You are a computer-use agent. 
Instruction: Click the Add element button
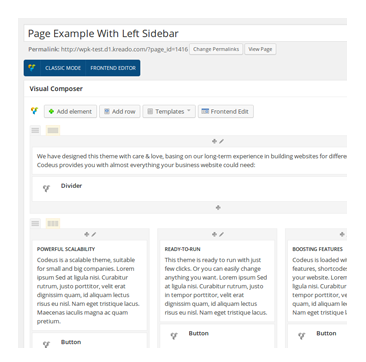tap(70, 112)
